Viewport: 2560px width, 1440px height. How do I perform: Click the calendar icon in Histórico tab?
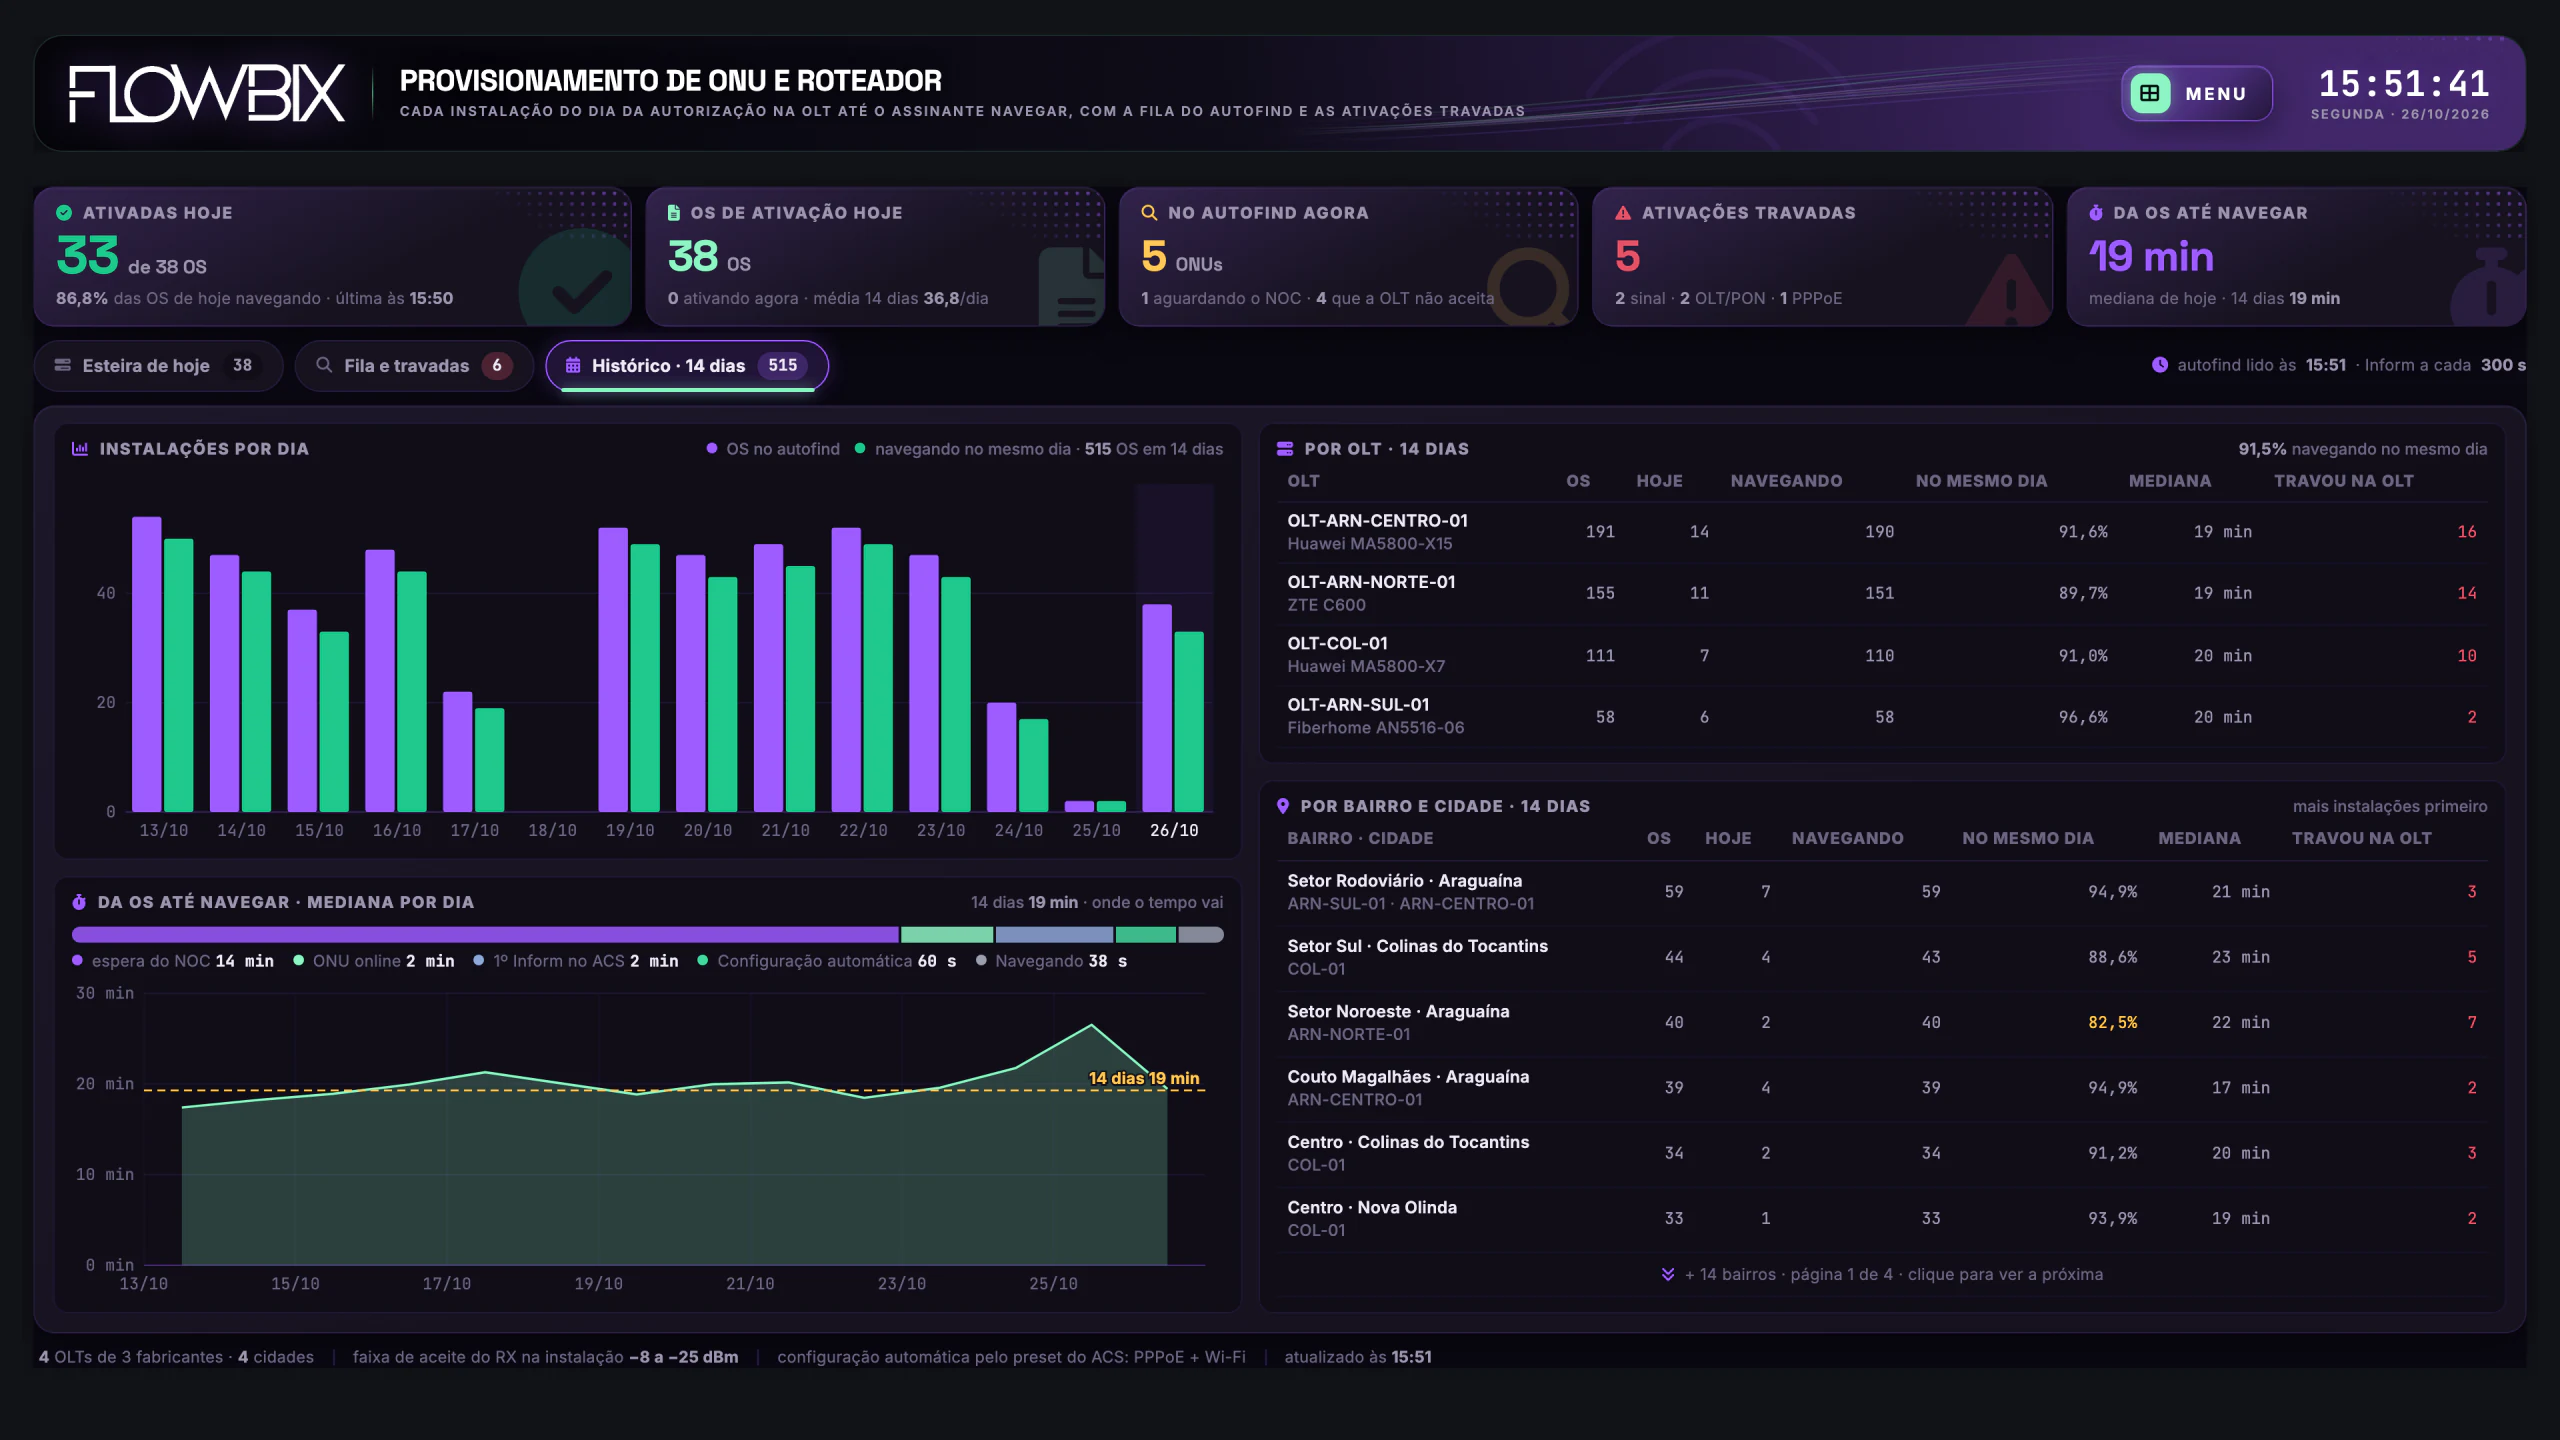click(x=573, y=366)
